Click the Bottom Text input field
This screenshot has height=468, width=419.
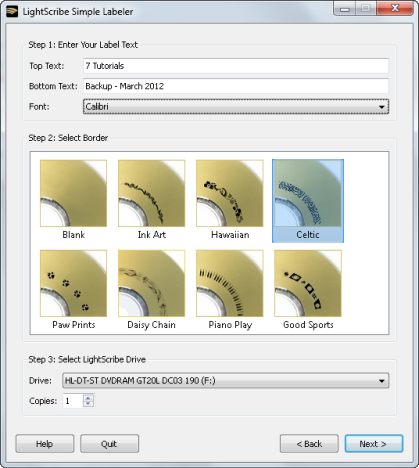[236, 86]
